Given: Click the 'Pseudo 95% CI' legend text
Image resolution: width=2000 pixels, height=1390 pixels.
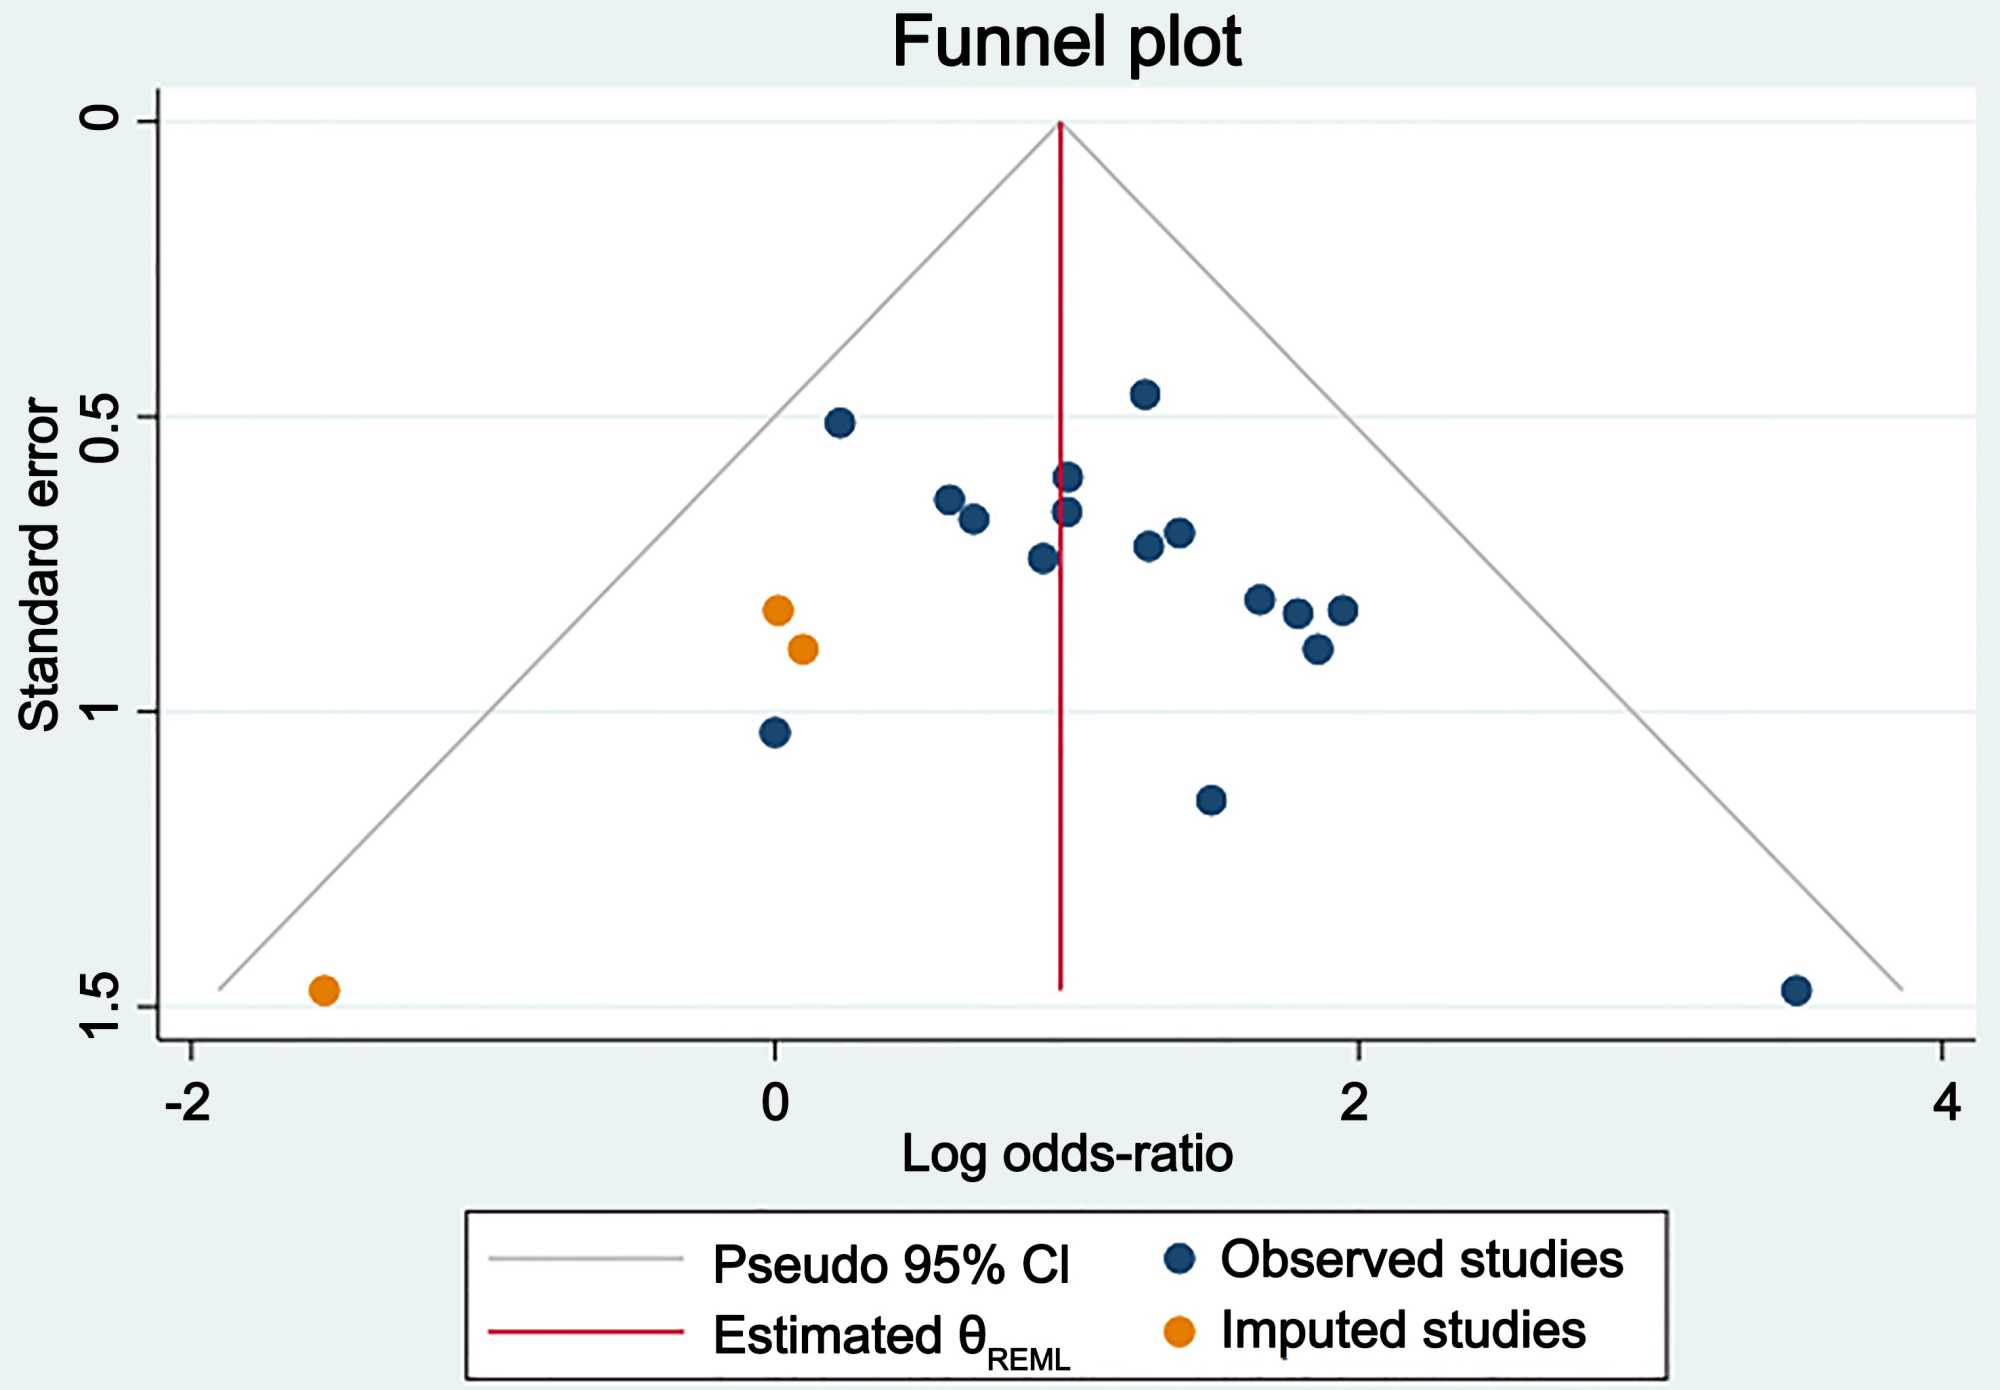Looking at the screenshot, I should click(890, 1265).
